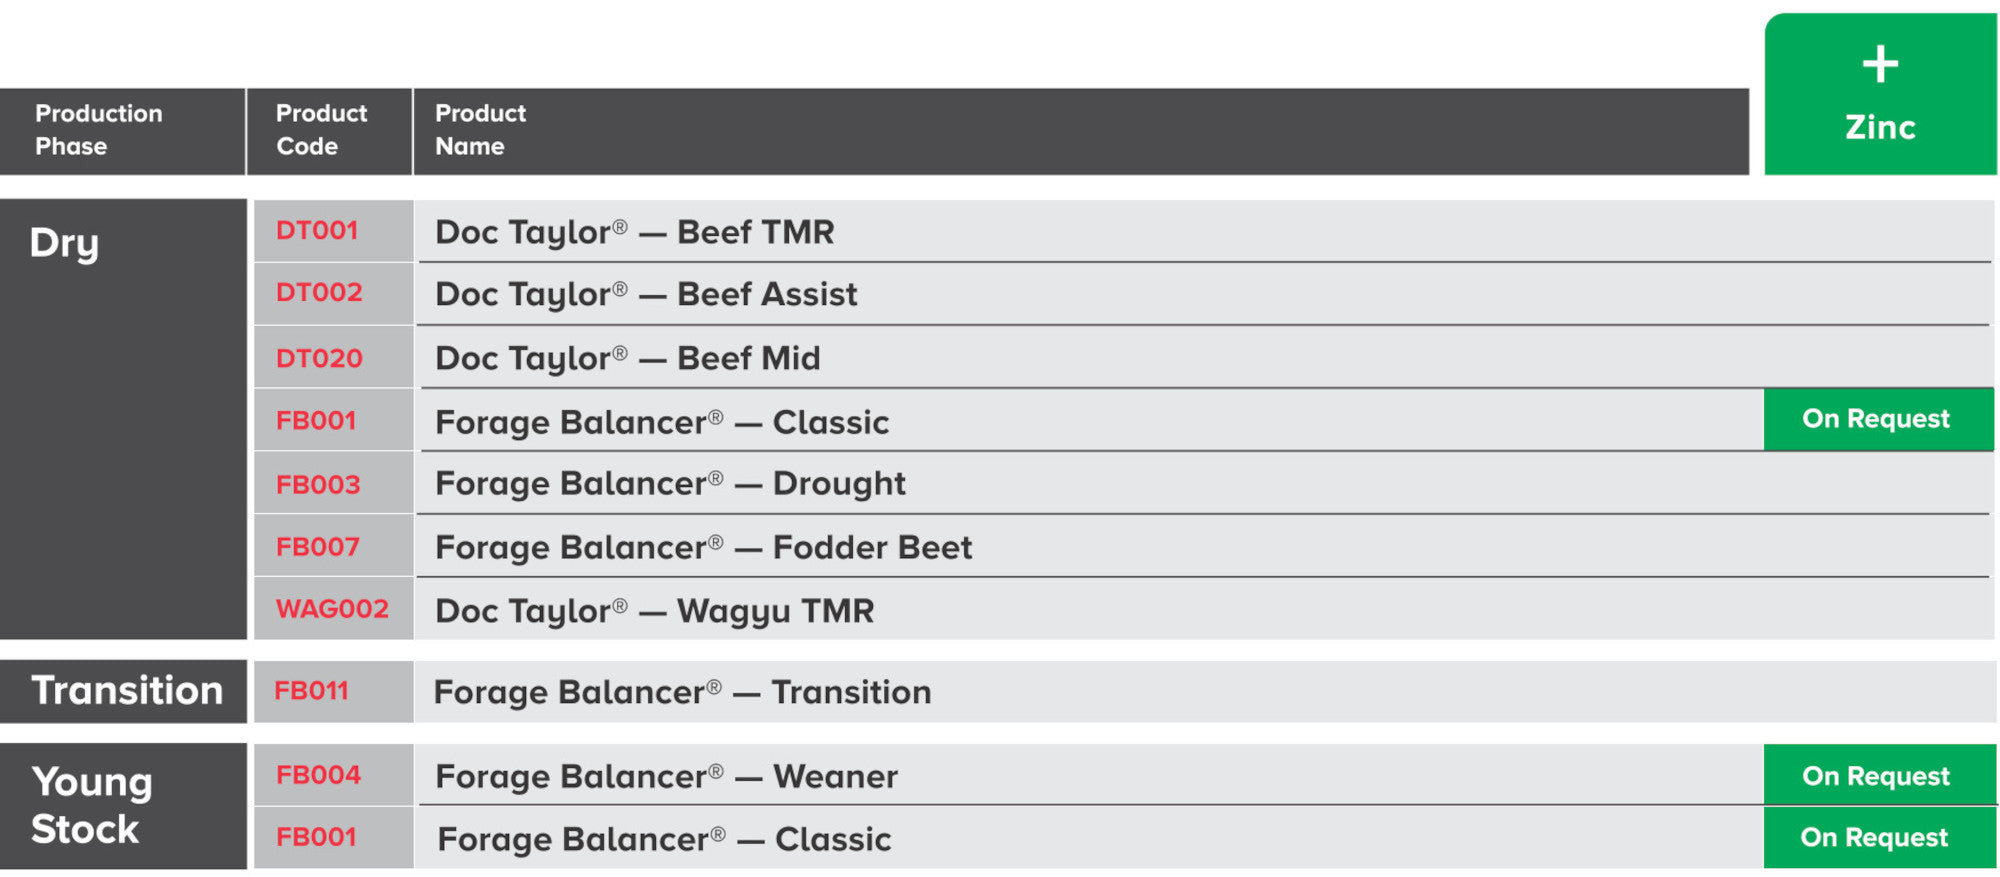This screenshot has height=877, width=2000.
Task: Click the green Zinc column label
Action: [1880, 128]
